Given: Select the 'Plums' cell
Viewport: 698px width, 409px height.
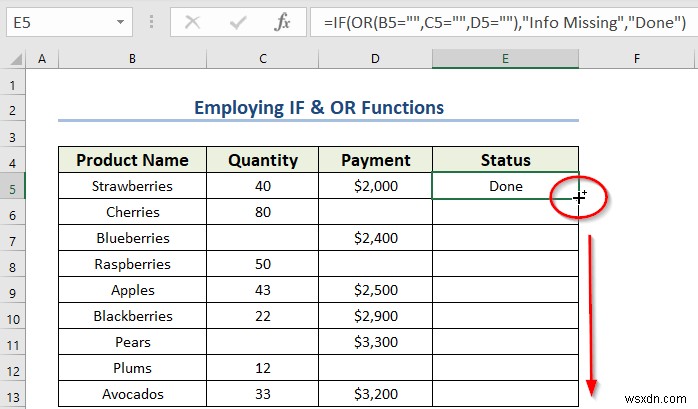Looking at the screenshot, I should point(132,368).
